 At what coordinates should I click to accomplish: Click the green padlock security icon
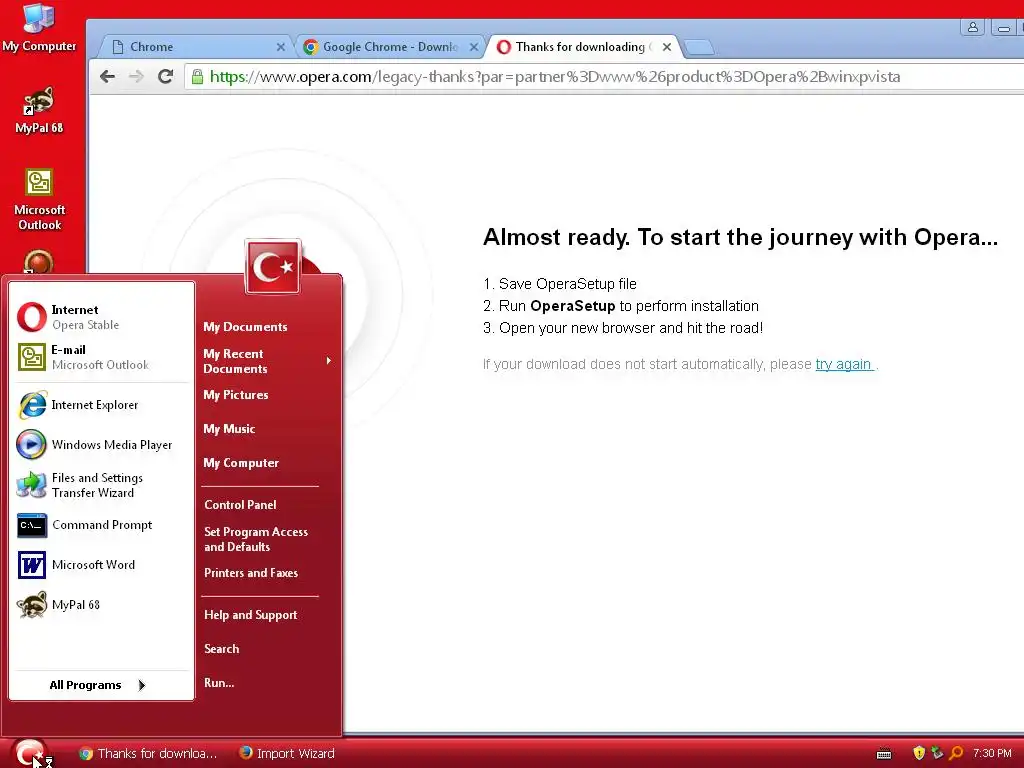click(x=197, y=76)
